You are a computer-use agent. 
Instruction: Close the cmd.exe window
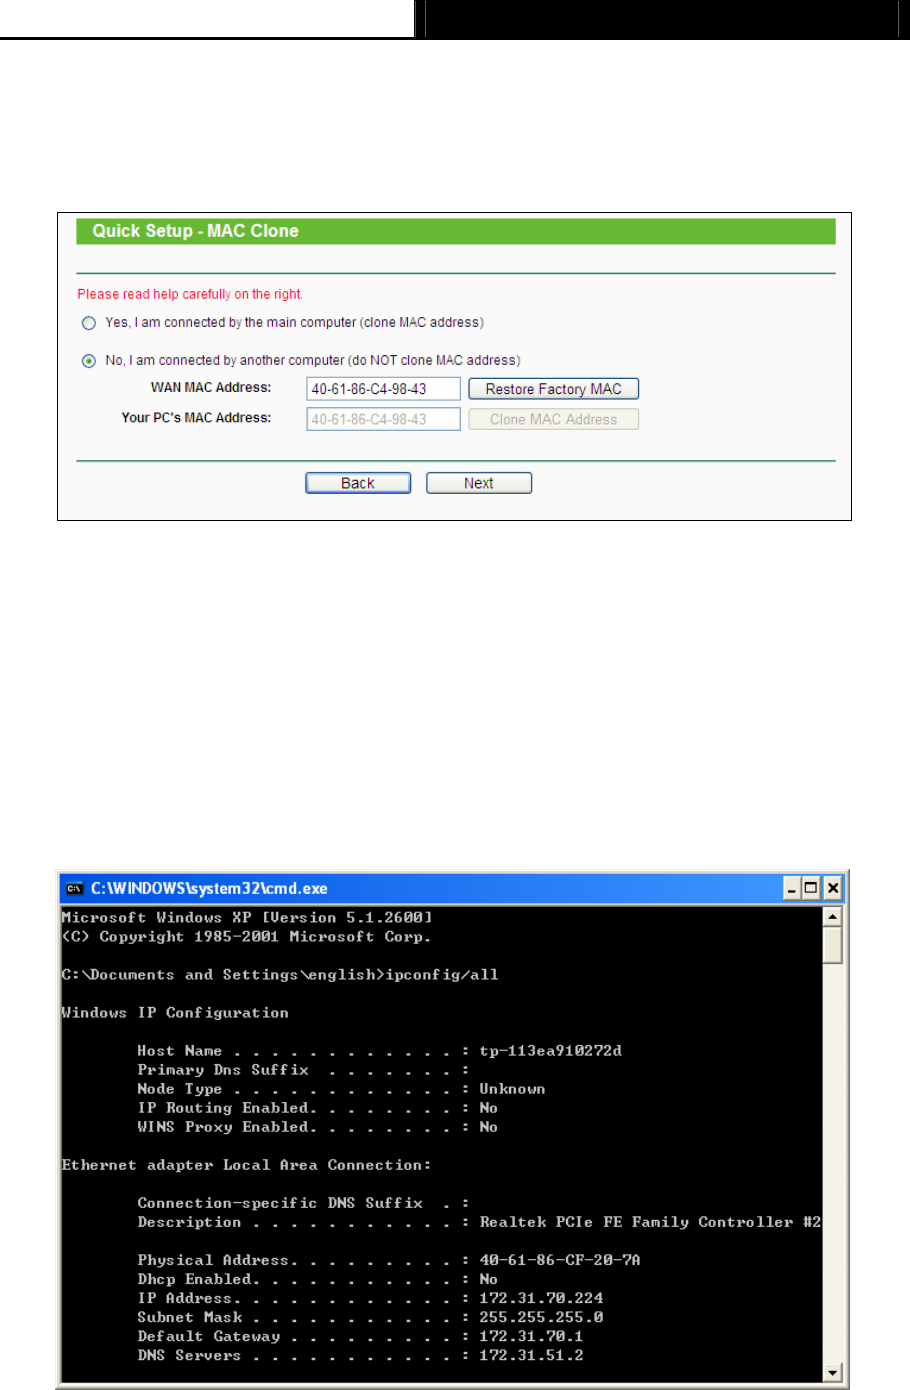(832, 888)
